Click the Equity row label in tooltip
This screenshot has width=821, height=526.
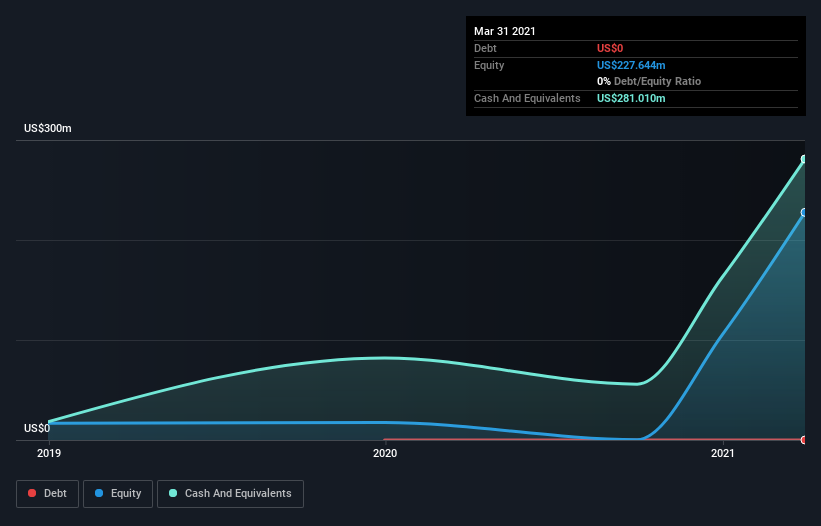[x=489, y=65]
